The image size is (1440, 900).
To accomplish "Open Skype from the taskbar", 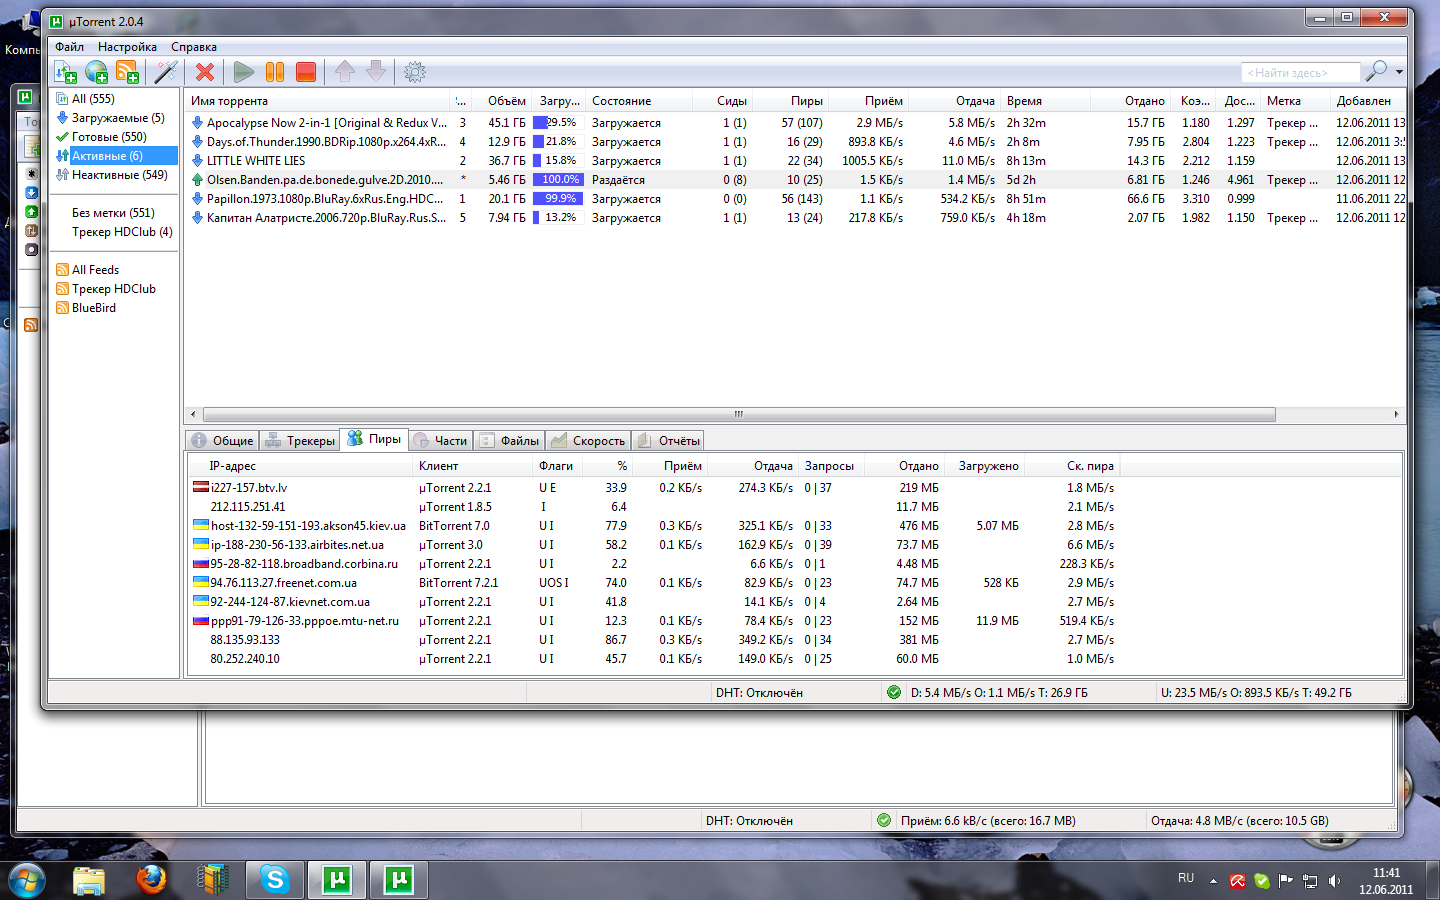I will pos(274,880).
